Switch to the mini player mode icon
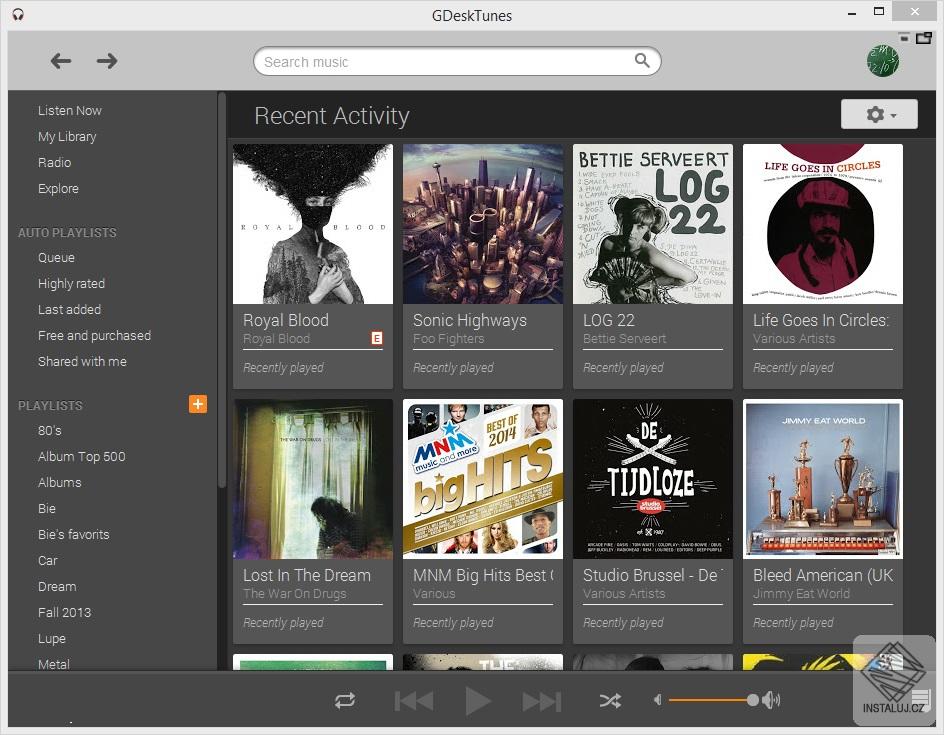This screenshot has width=944, height=735. click(x=924, y=38)
